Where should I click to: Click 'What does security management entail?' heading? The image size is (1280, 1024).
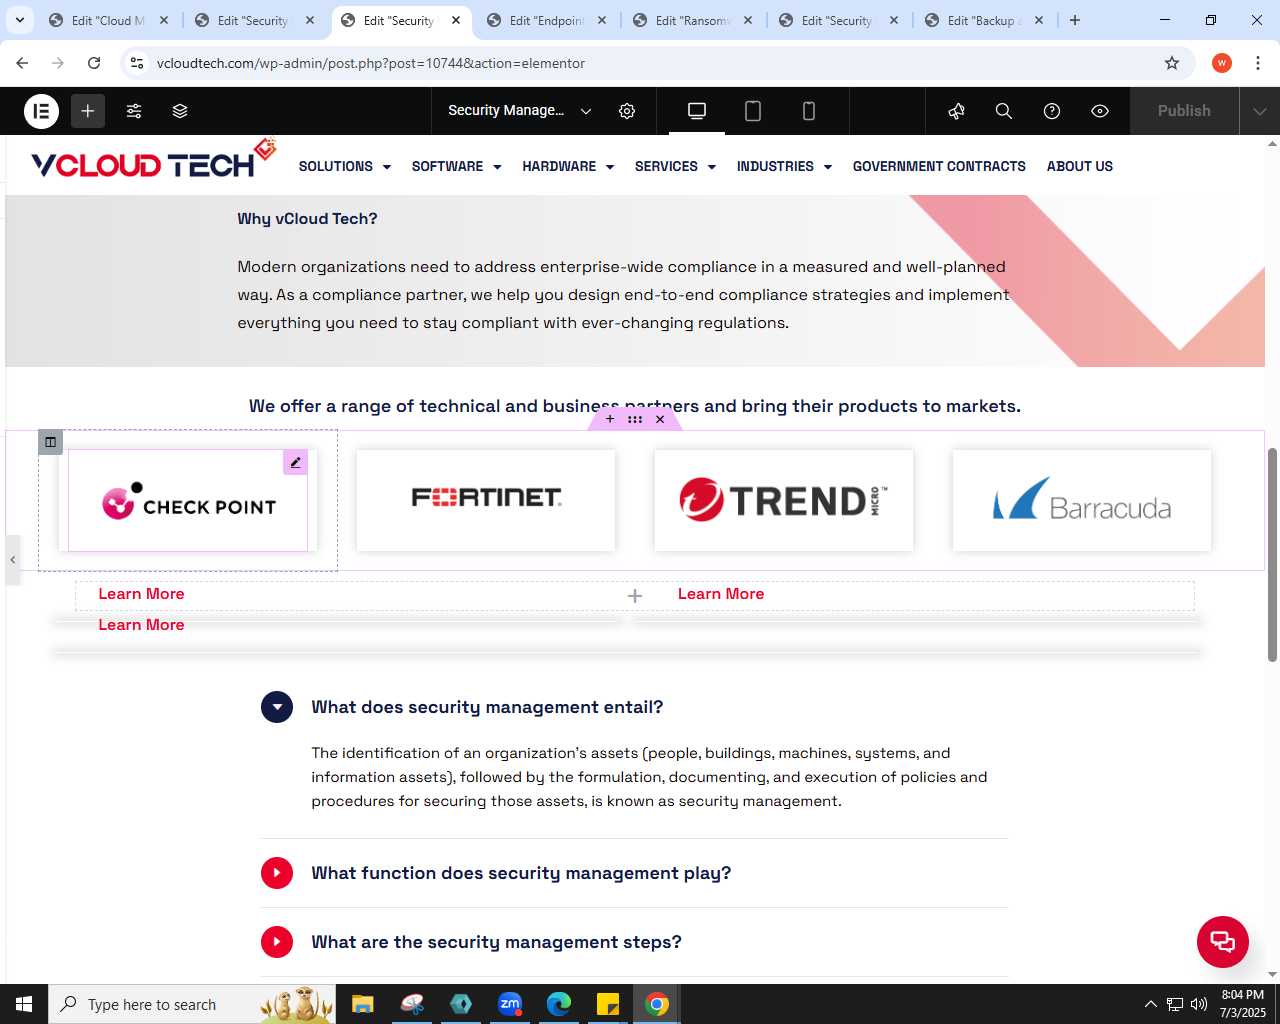487,707
